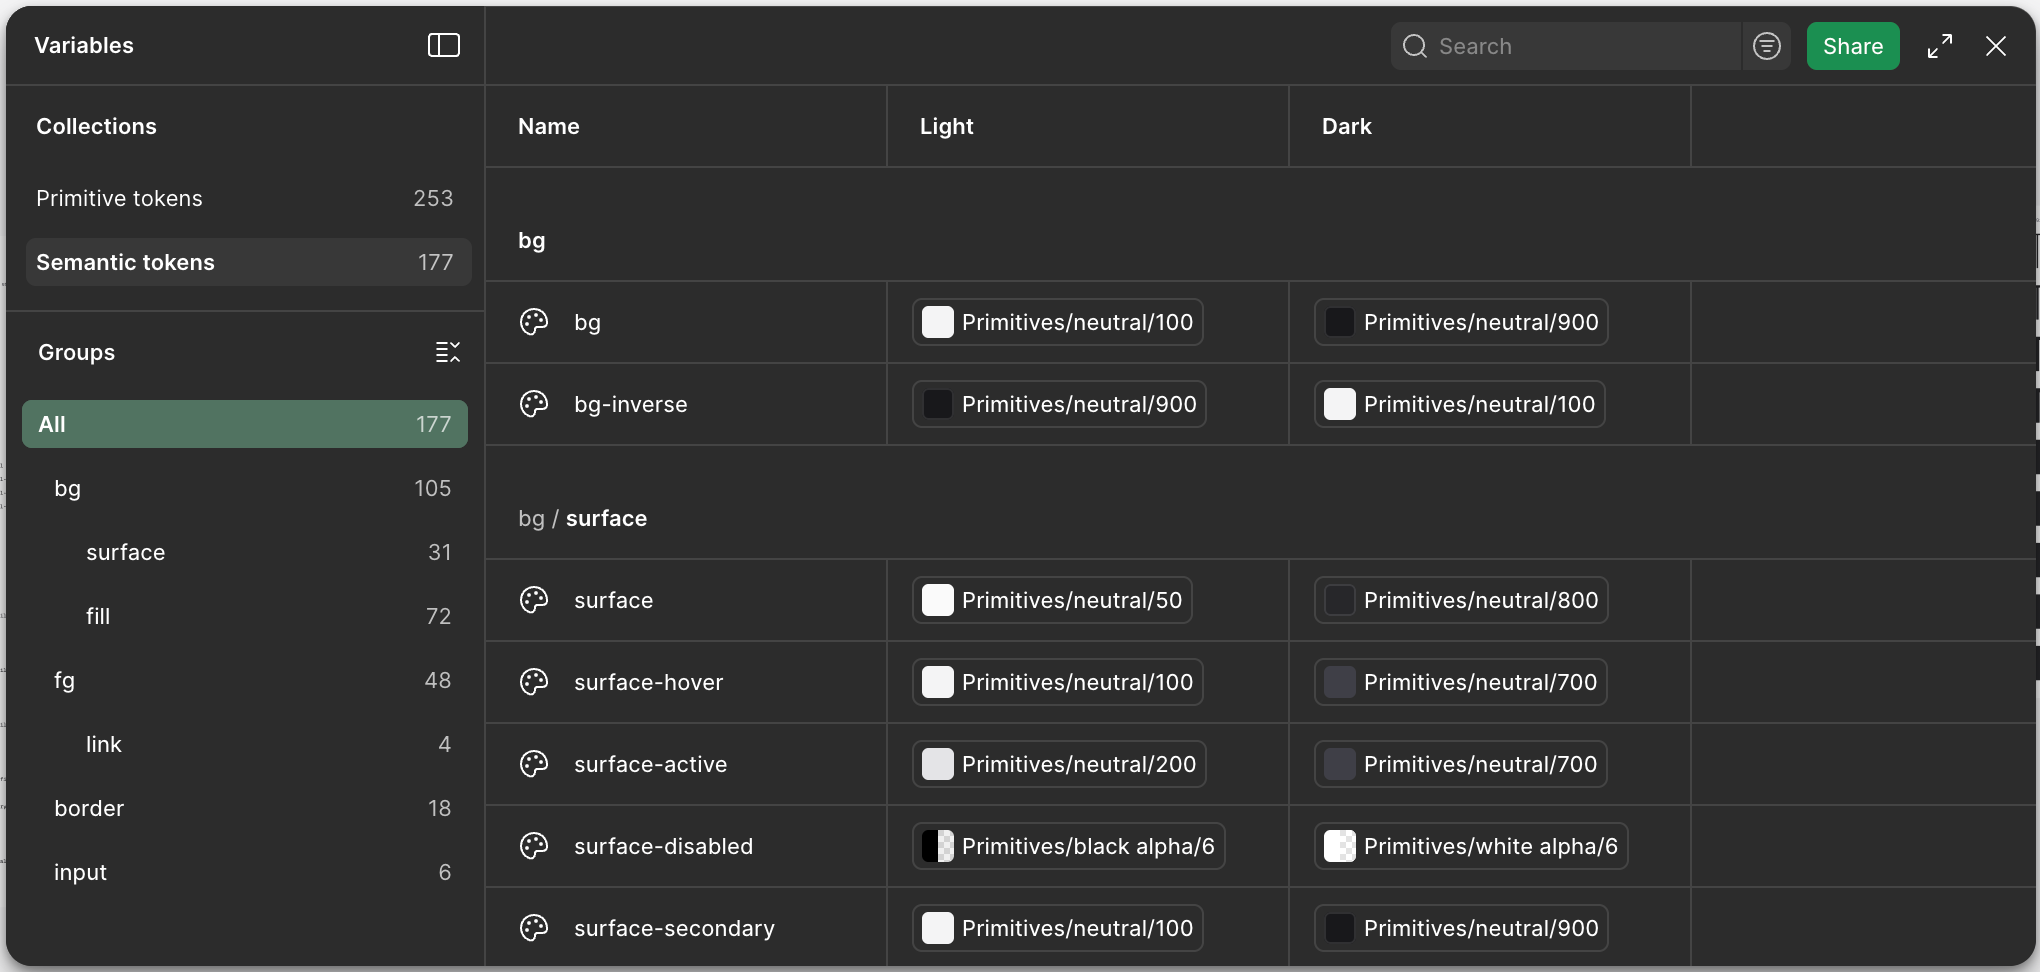This screenshot has width=2040, height=972.
Task: Select the border group in sidebar
Action: pyautogui.click(x=245, y=808)
